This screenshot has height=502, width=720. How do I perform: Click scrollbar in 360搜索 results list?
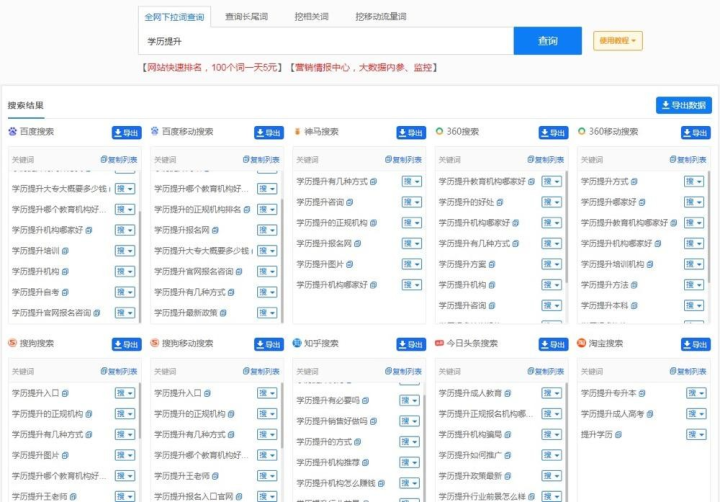tap(566, 227)
